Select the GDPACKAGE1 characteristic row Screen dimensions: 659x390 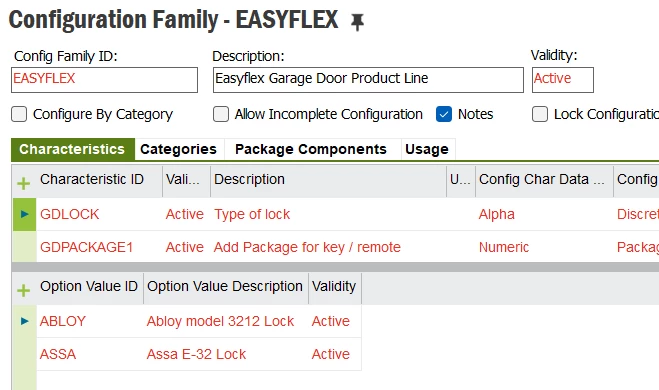click(335, 247)
